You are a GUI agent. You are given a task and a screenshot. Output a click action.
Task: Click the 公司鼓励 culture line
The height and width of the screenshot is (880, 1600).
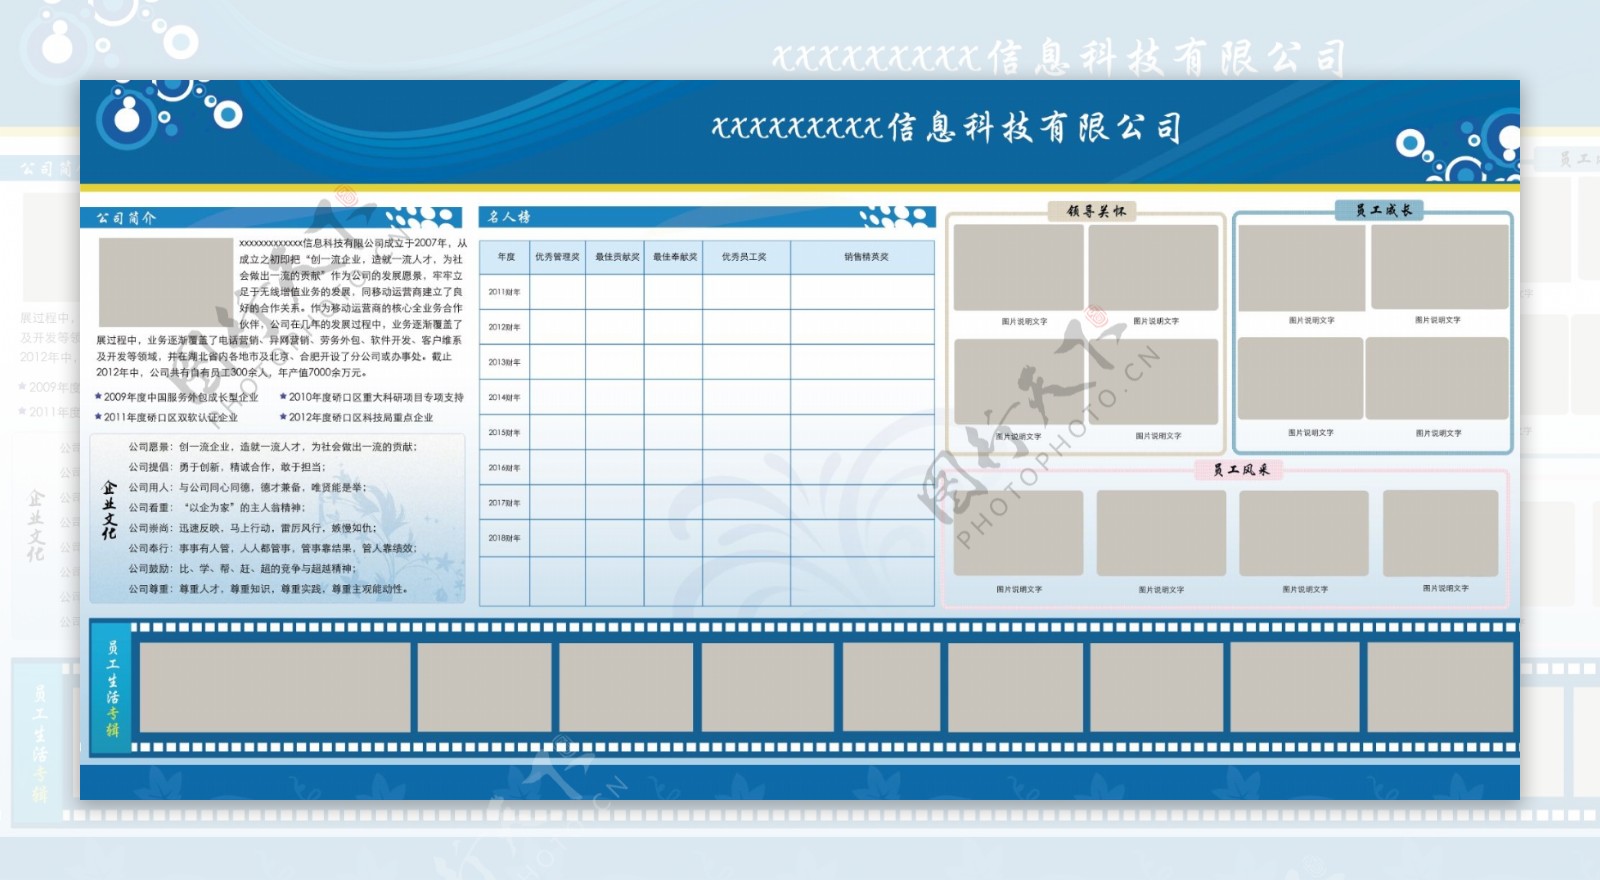(x=242, y=568)
